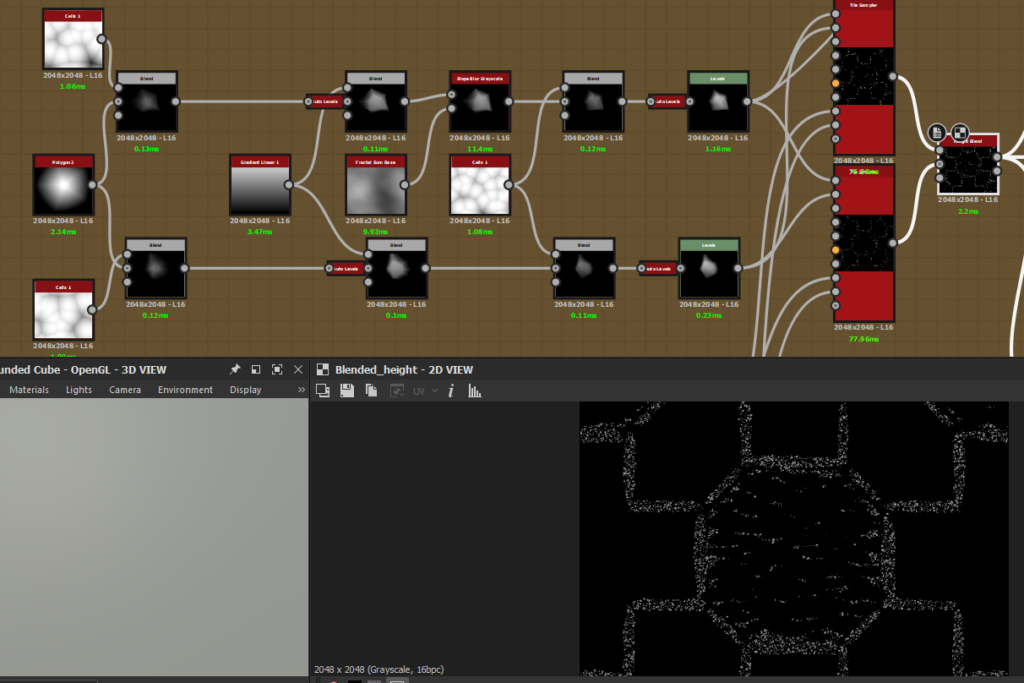Undock the 3D VIEW panel to a floating window
Viewport: 1024px width, 683px height.
(256, 370)
